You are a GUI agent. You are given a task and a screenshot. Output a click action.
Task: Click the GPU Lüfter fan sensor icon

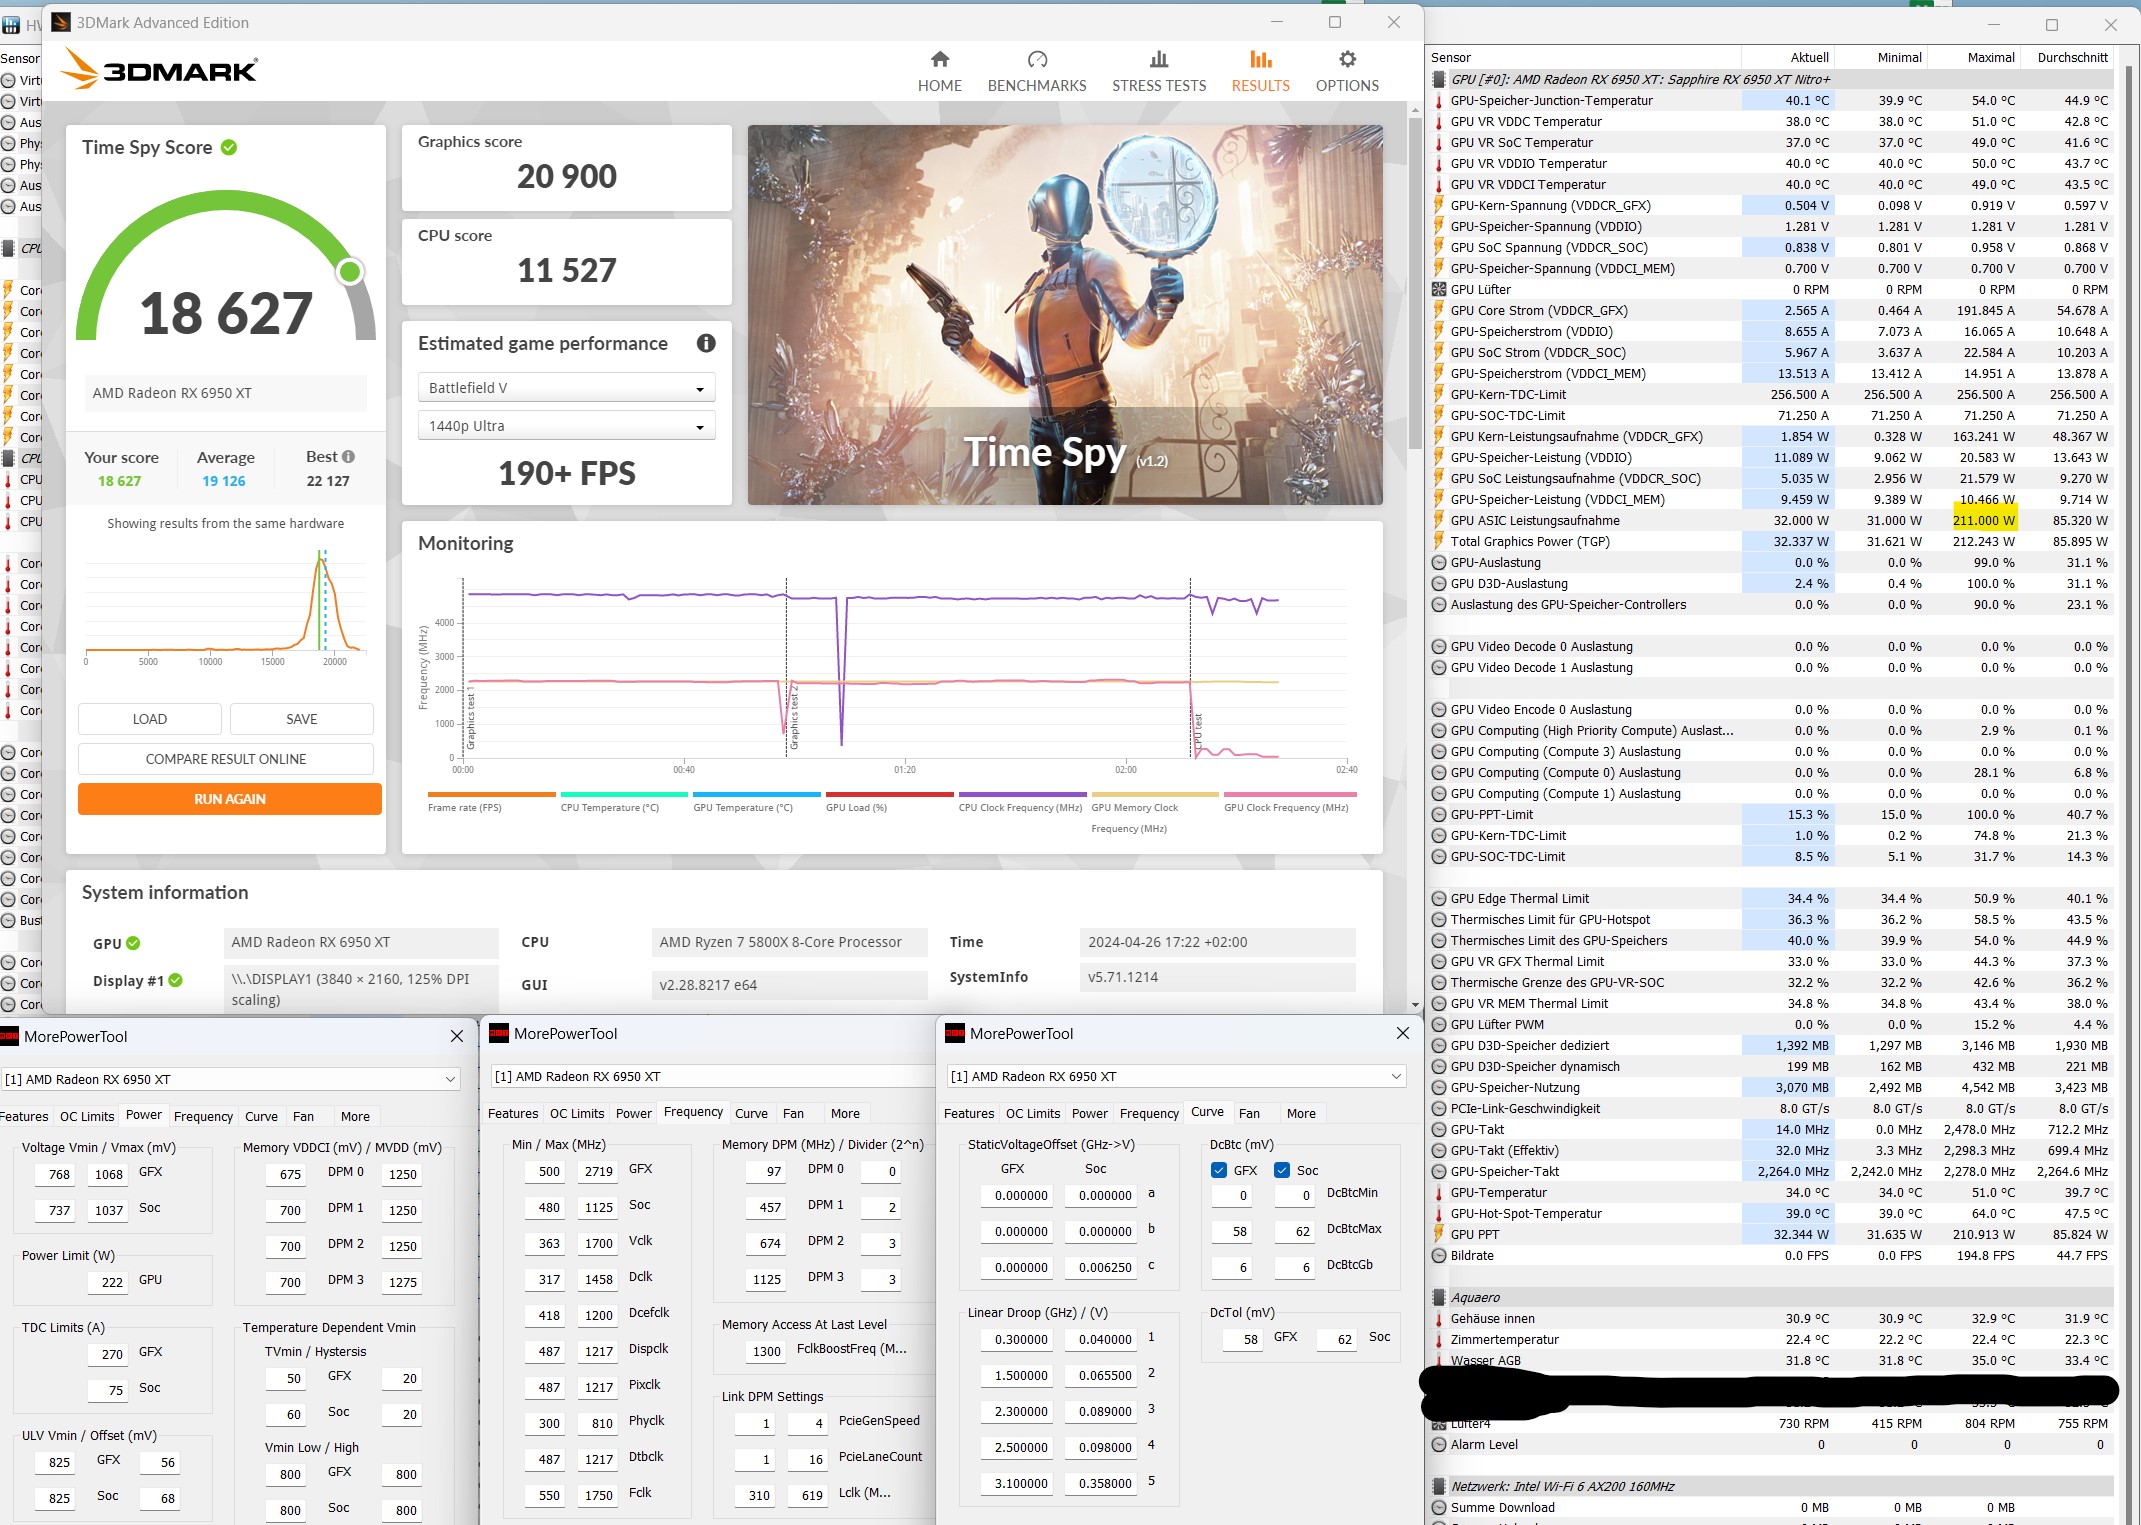pyautogui.click(x=1439, y=290)
